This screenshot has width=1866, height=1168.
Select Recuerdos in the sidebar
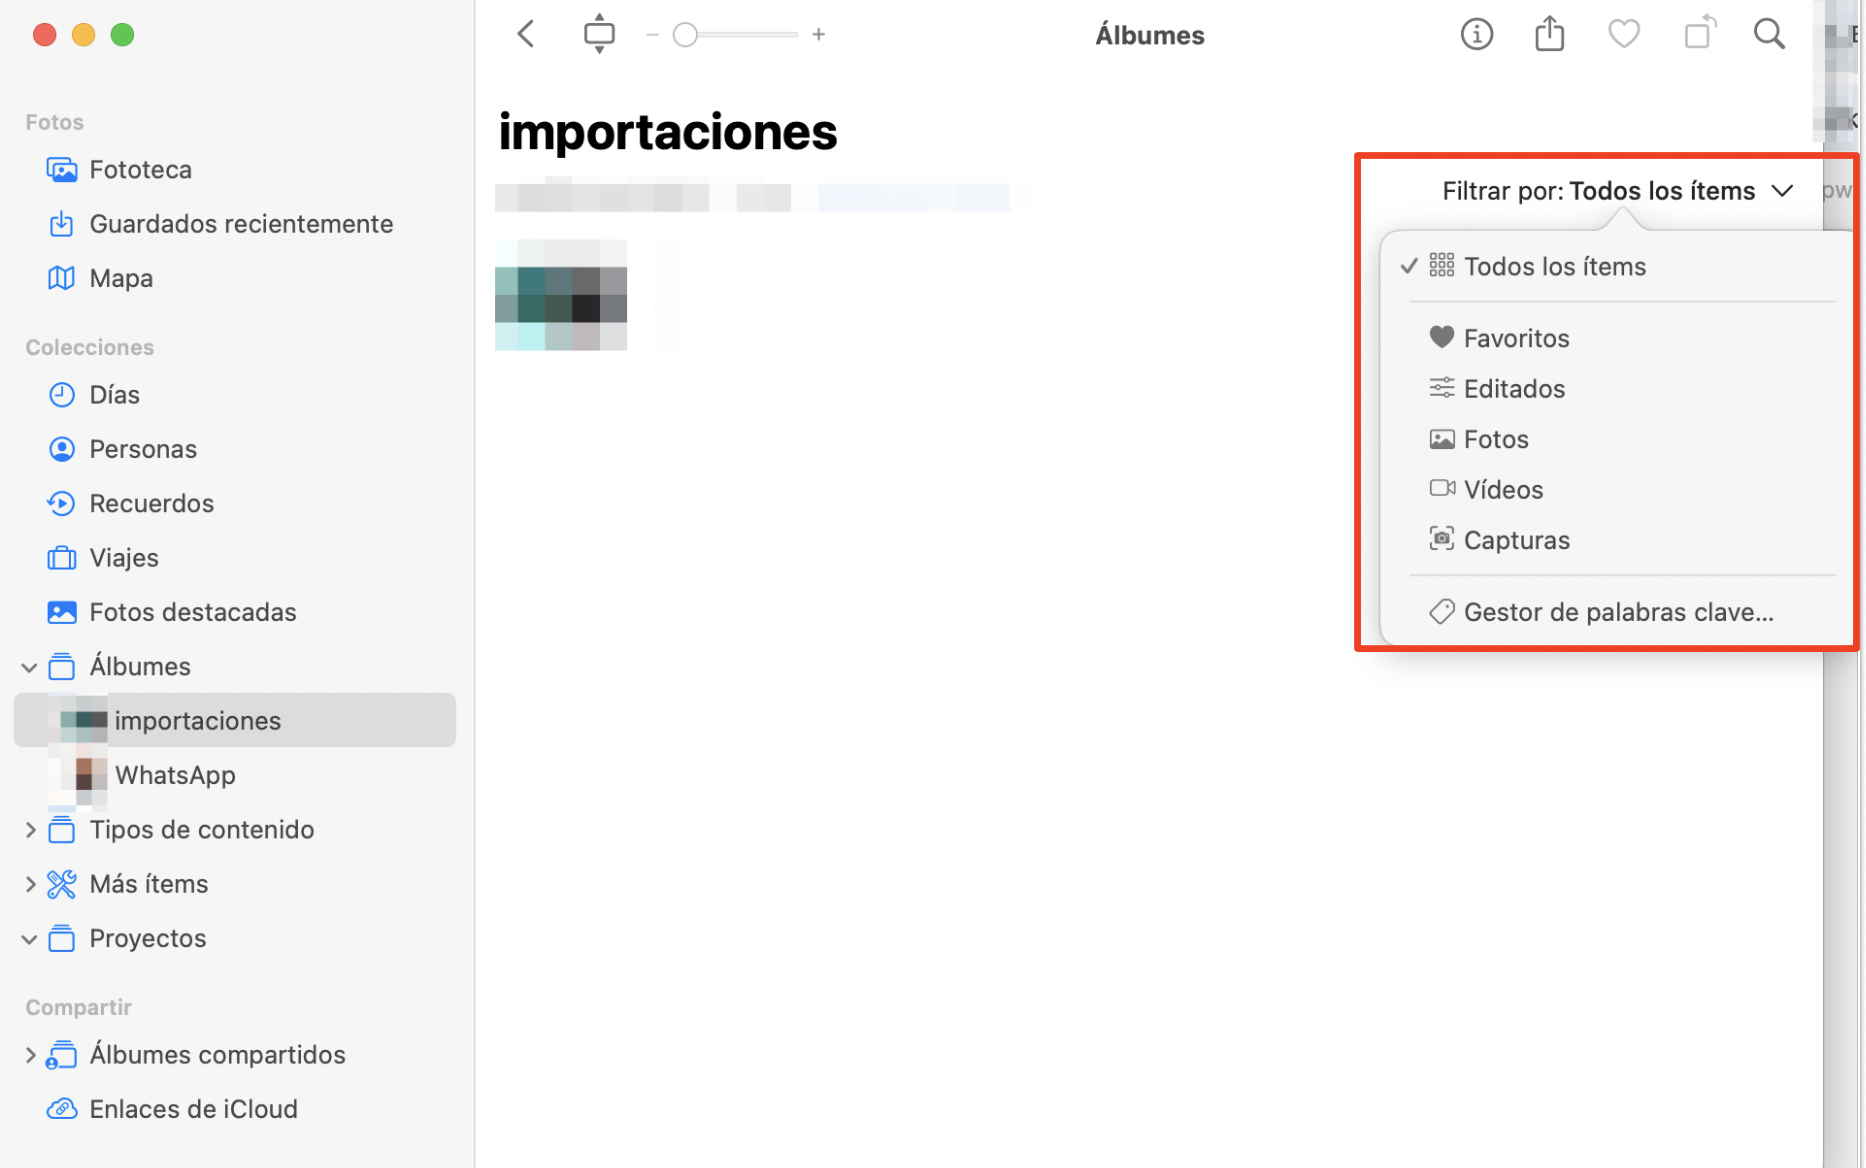click(x=151, y=503)
